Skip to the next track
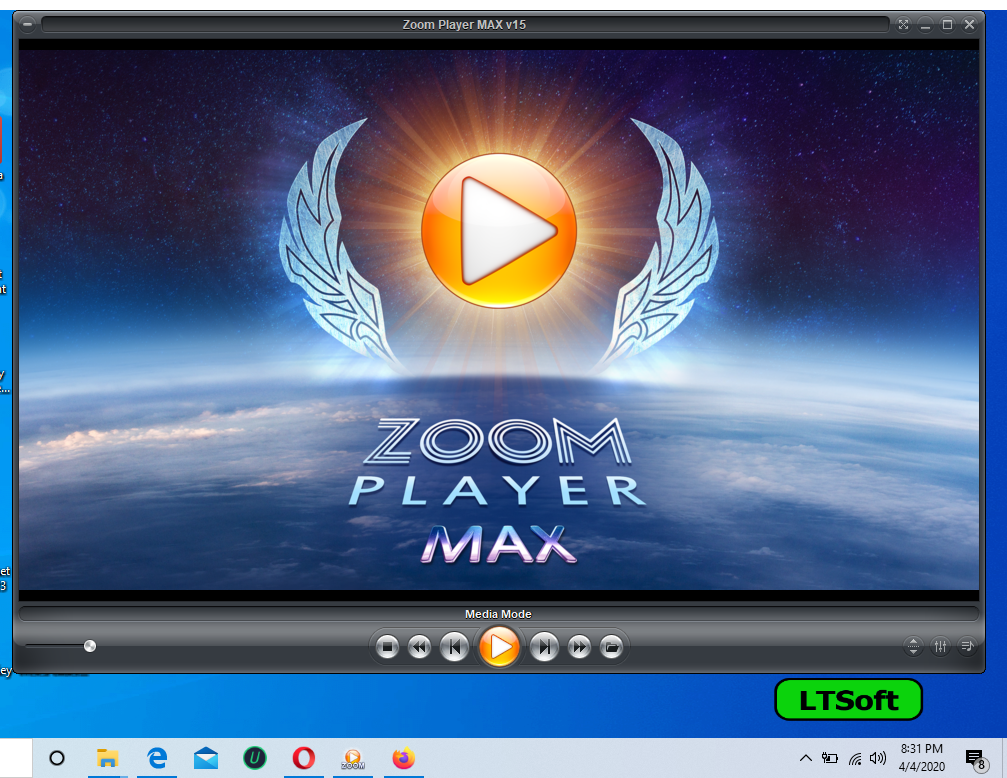Screen dimensions: 1007x778 544,647
